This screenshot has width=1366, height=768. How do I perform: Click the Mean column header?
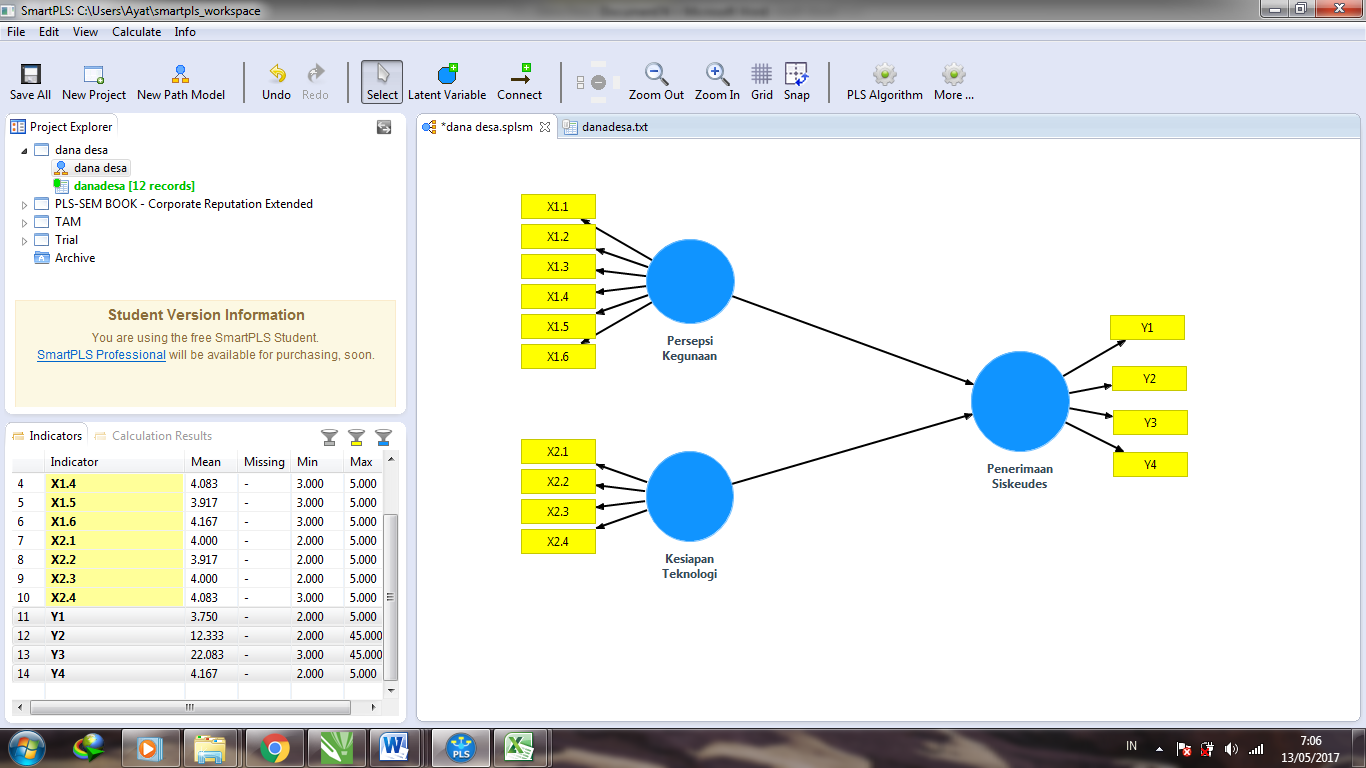pyautogui.click(x=212, y=462)
